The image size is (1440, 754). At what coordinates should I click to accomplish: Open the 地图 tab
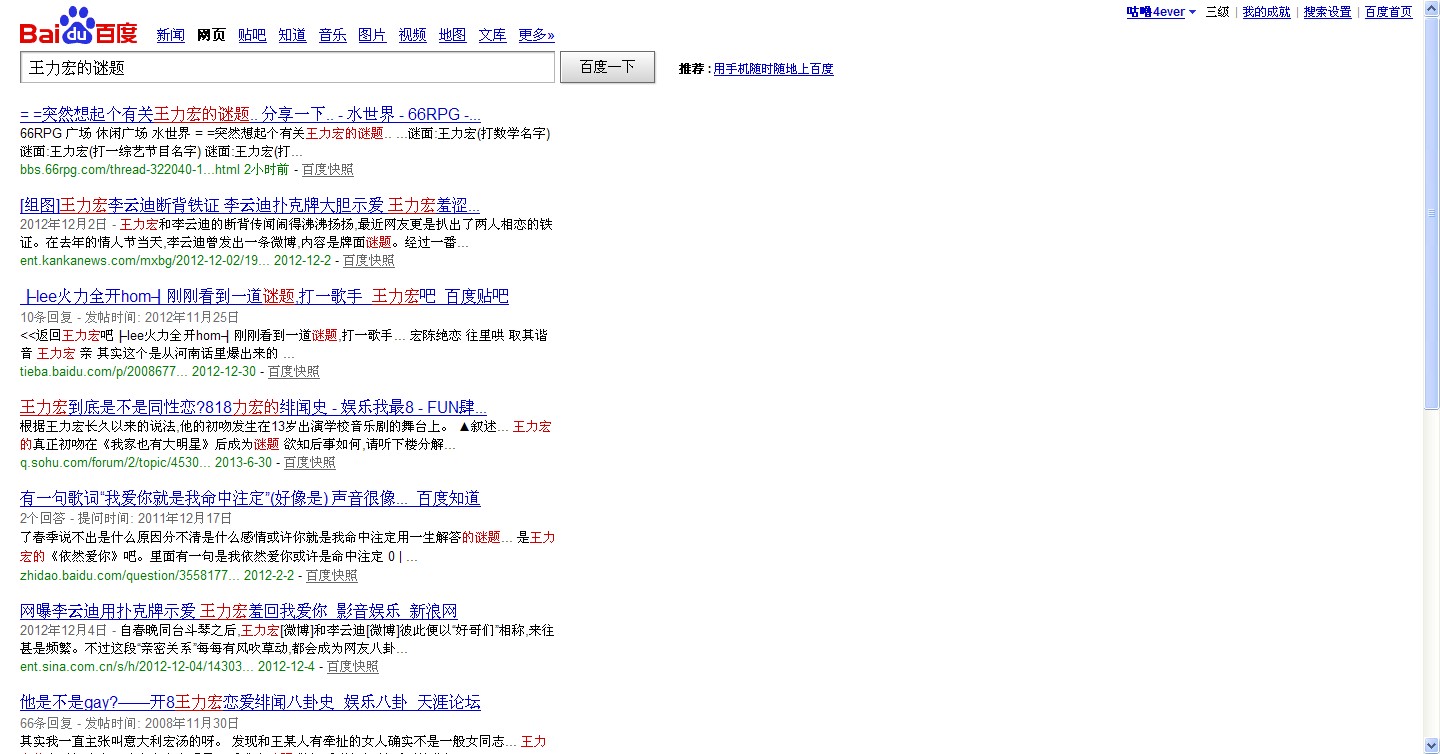click(452, 35)
